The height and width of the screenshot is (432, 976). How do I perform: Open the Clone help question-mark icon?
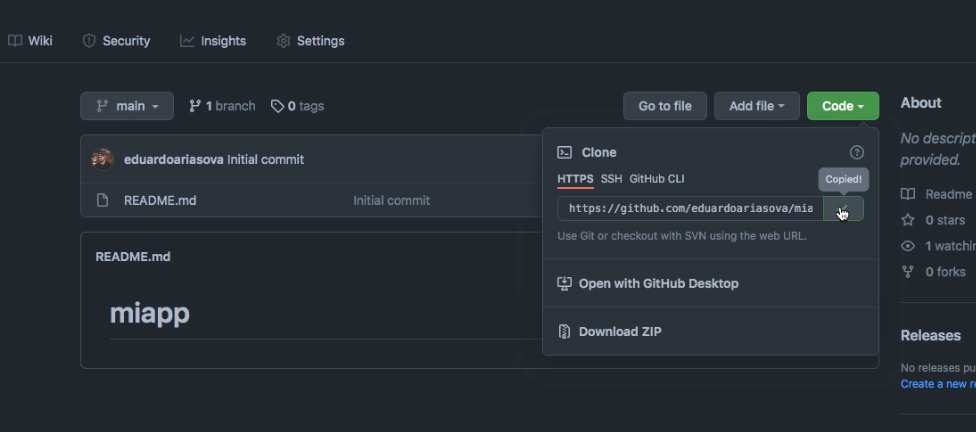(856, 153)
